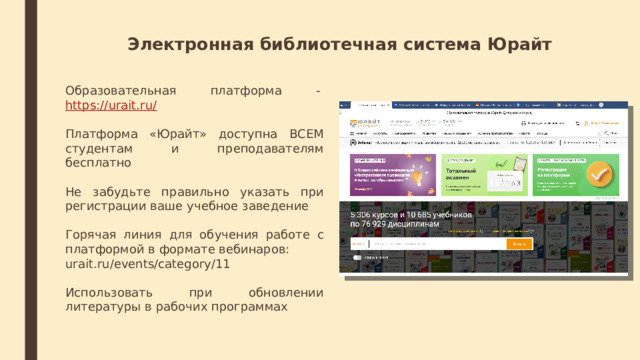Screen dimensions: 640x360
Task: Open the hamburger Каталог menu icon
Action: coord(352,133)
